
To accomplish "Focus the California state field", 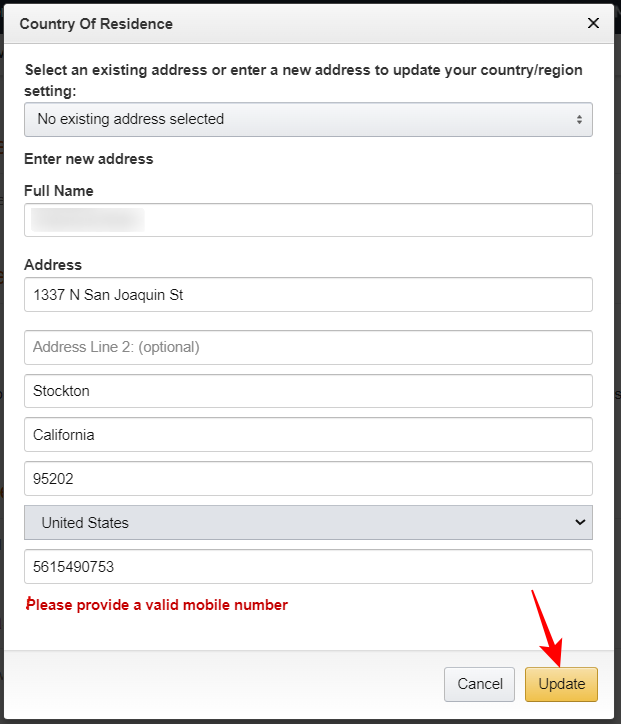I will pyautogui.click(x=308, y=435).
